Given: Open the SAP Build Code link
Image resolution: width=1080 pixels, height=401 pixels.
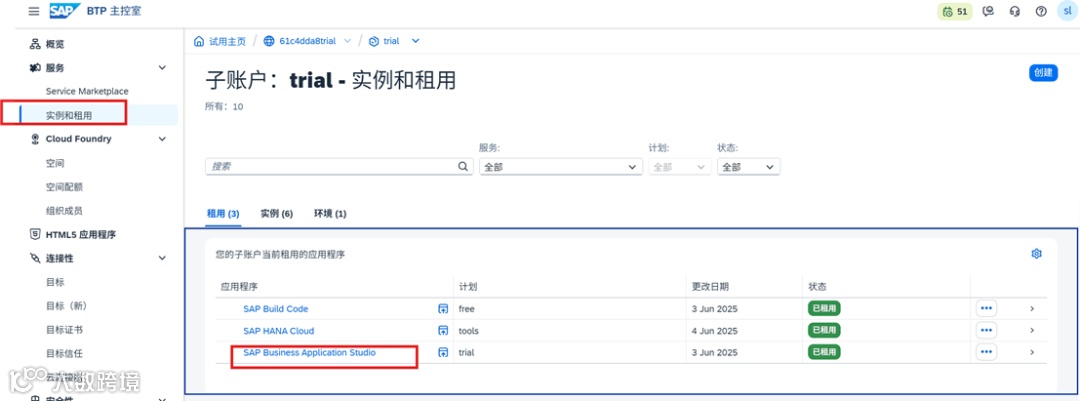Looking at the screenshot, I should pyautogui.click(x=276, y=309).
